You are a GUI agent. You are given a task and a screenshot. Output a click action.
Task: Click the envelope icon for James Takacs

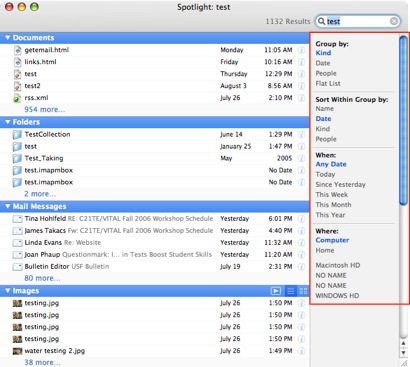click(17, 231)
